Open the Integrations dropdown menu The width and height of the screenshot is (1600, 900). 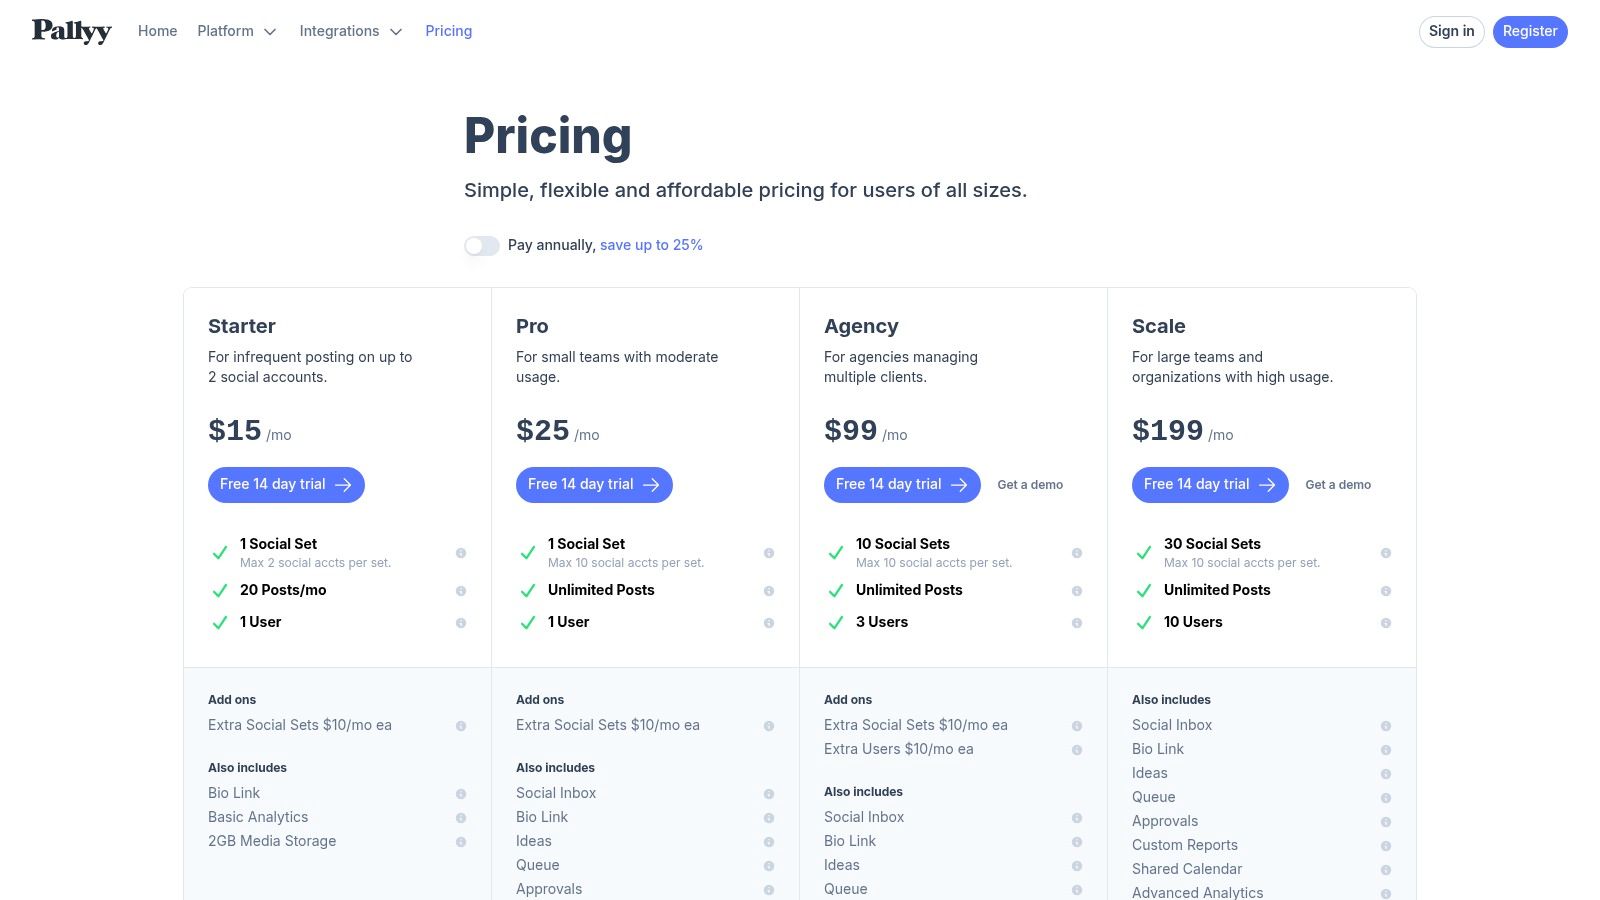350,31
